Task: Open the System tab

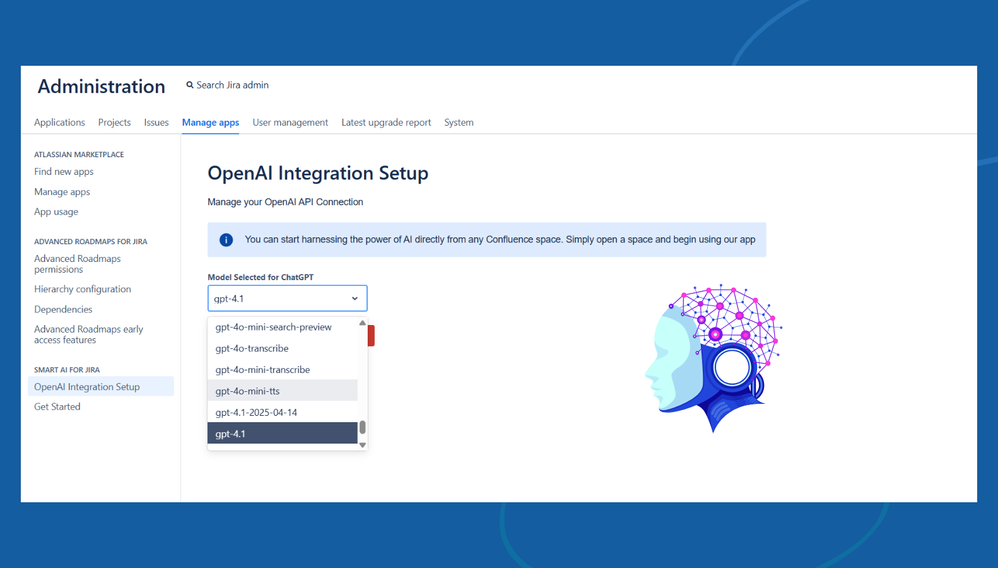Action: pos(459,122)
